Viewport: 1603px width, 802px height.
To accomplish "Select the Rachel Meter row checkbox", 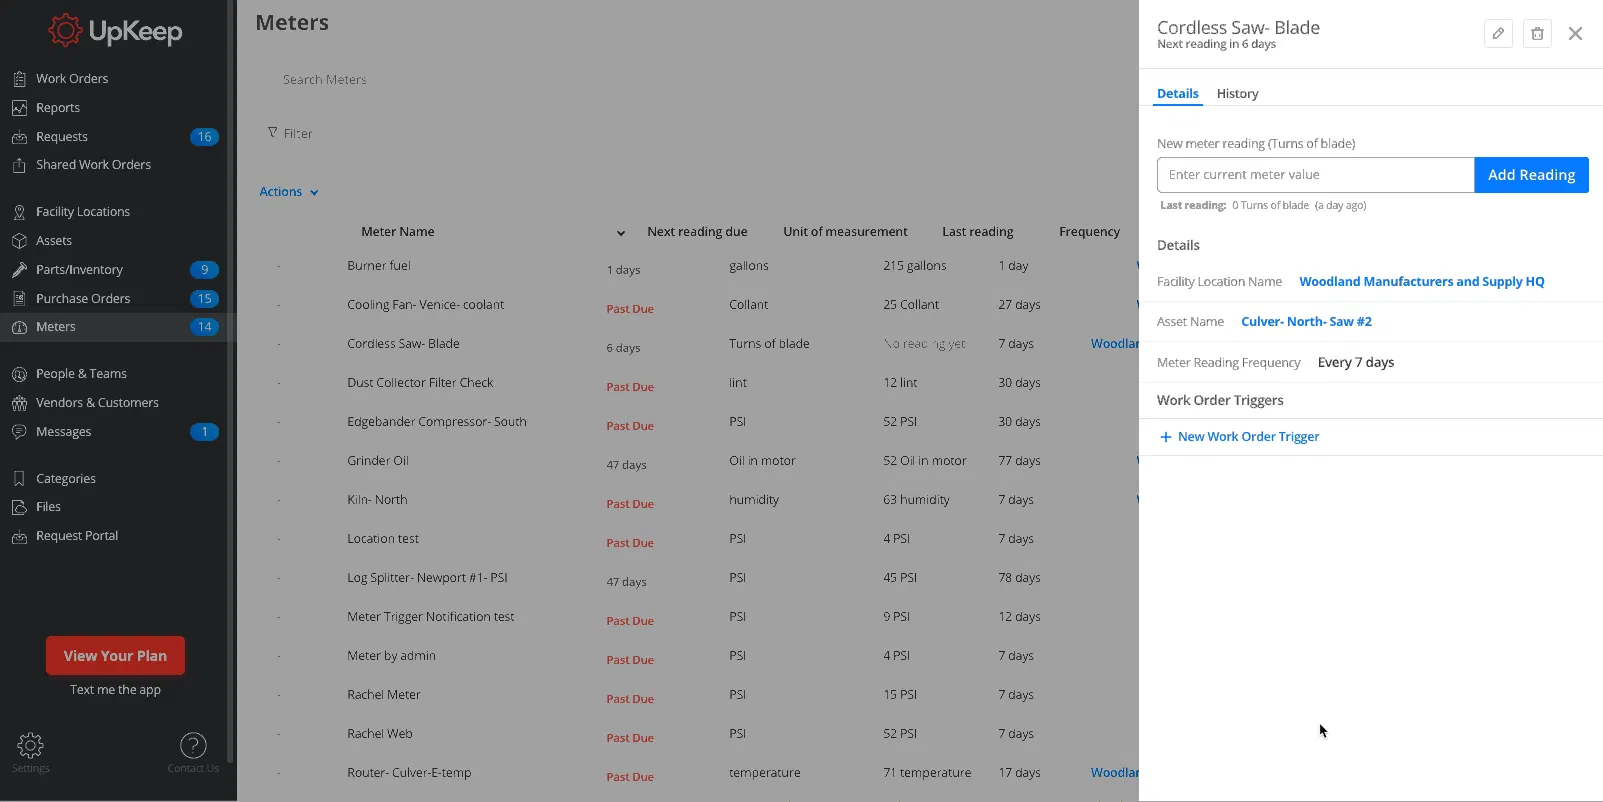I will point(279,695).
